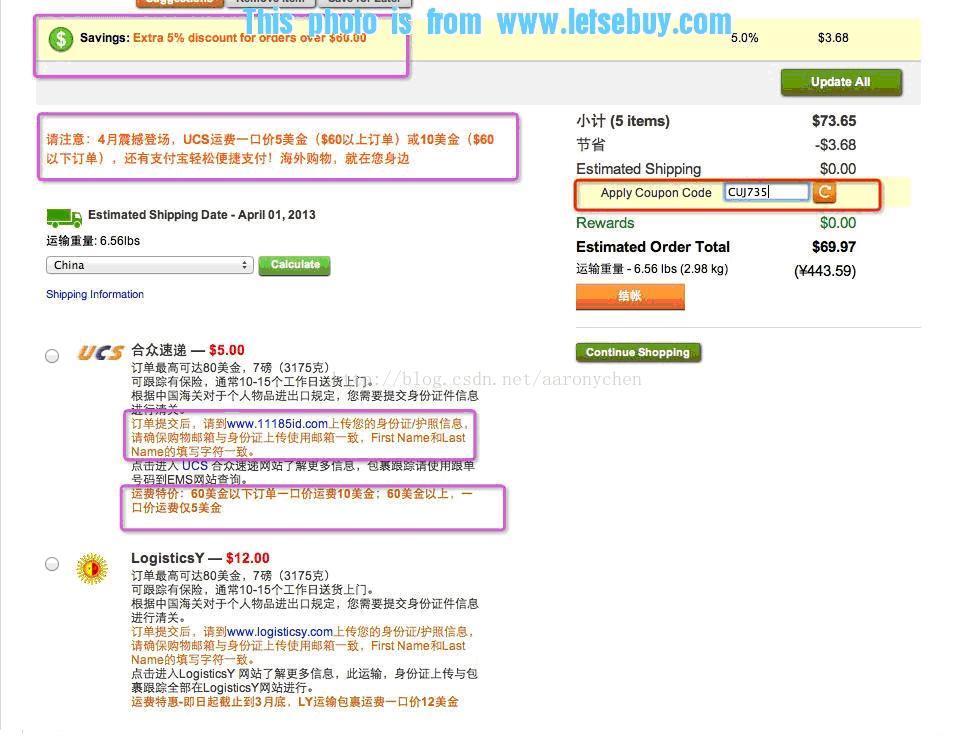
Task: Click the Extra 5% discount savings text
Action: 249,38
